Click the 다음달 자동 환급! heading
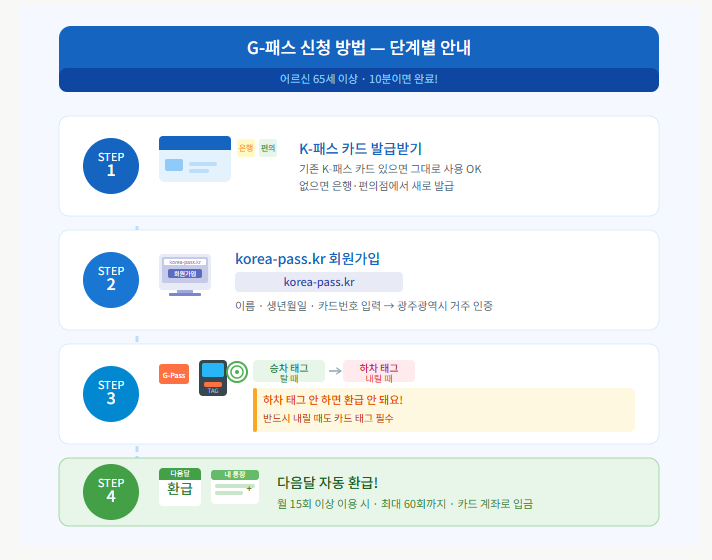The image size is (712, 560). (x=327, y=482)
